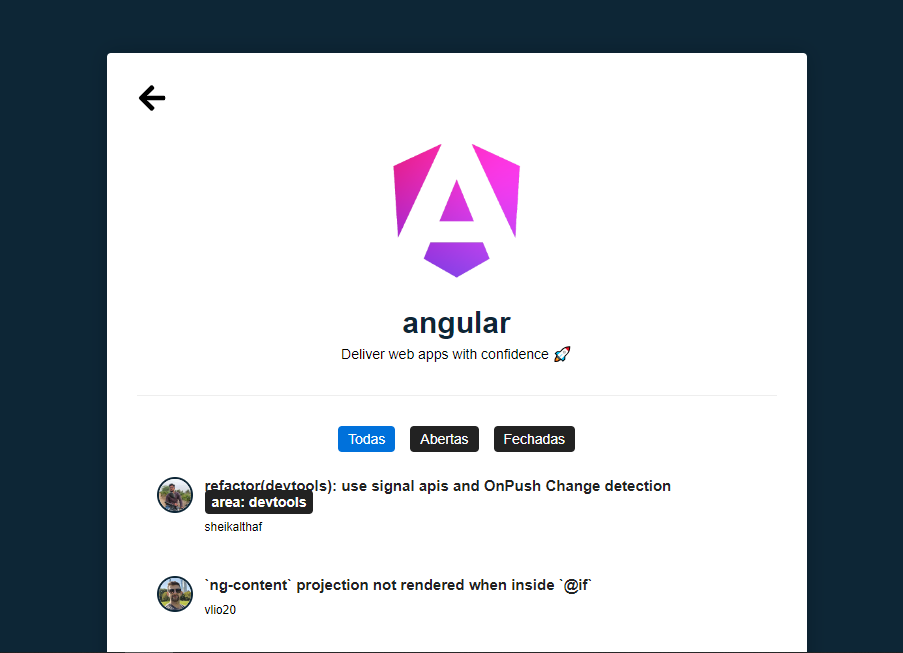The height and width of the screenshot is (653, 903).
Task: Go back using the left arrow icon
Action: point(152,98)
